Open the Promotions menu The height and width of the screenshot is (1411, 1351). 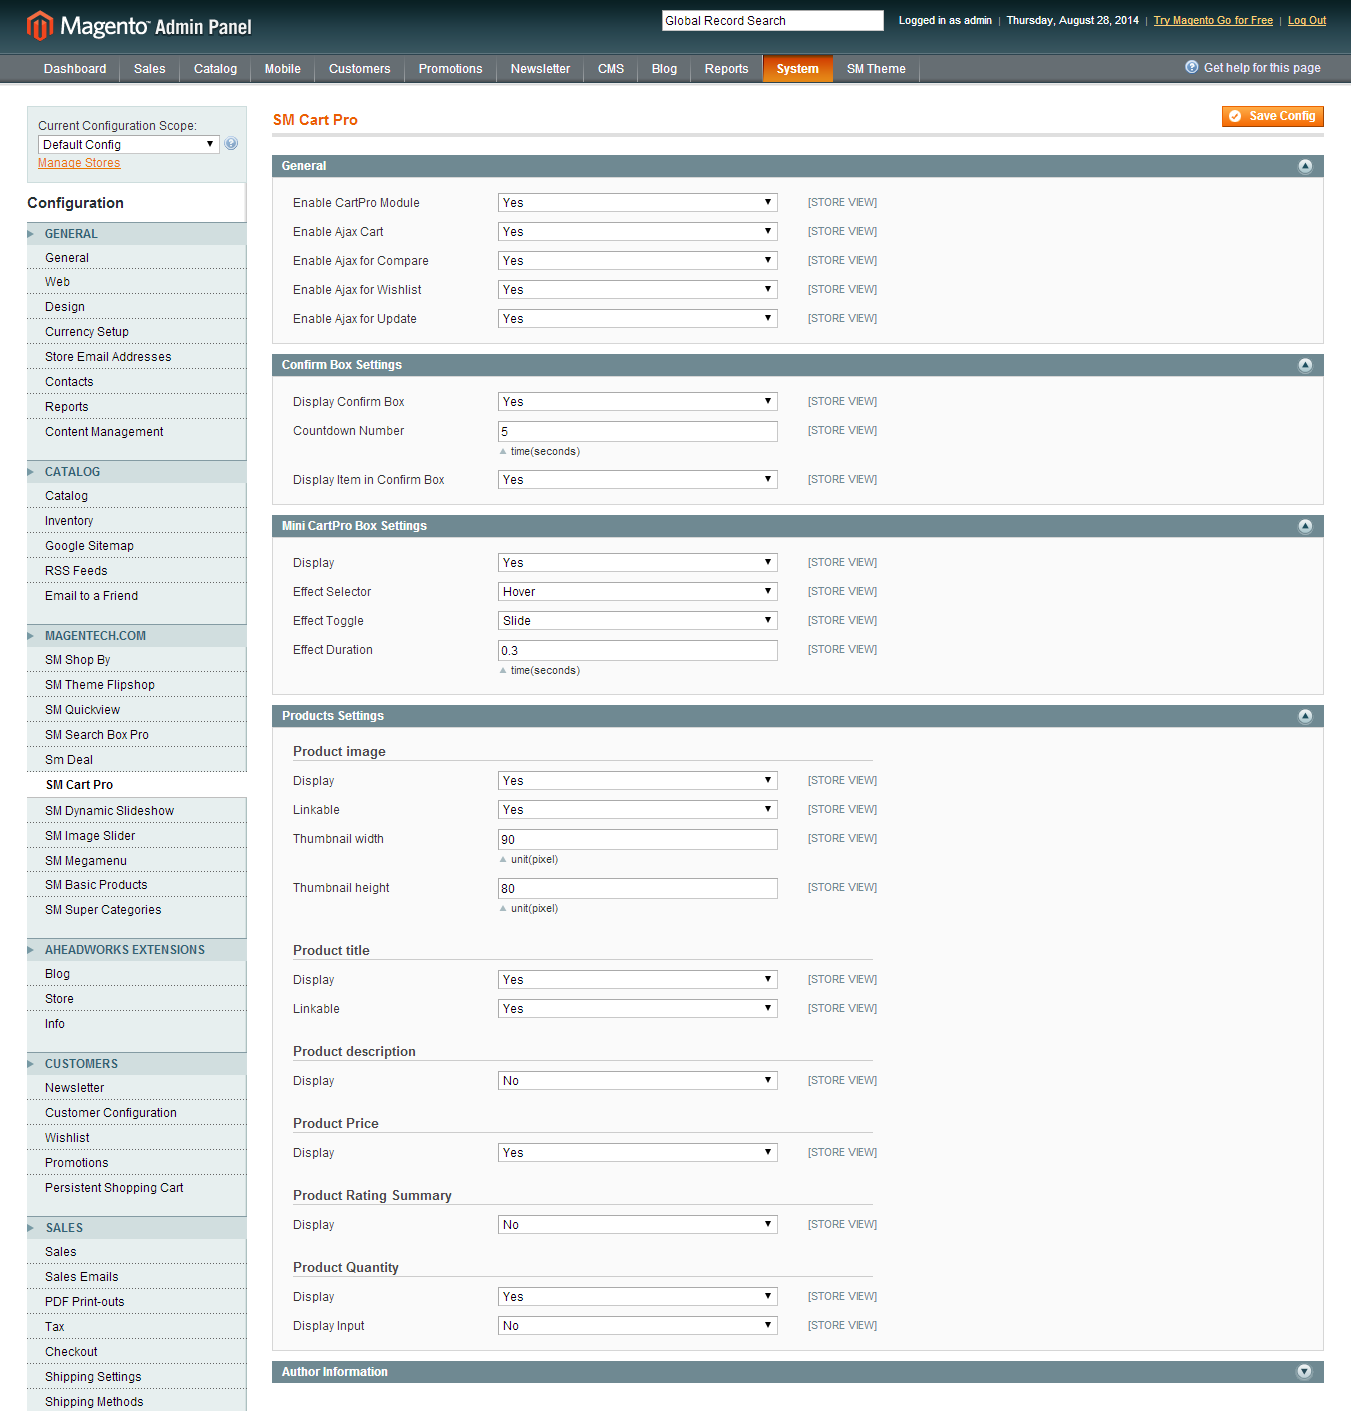tap(450, 69)
